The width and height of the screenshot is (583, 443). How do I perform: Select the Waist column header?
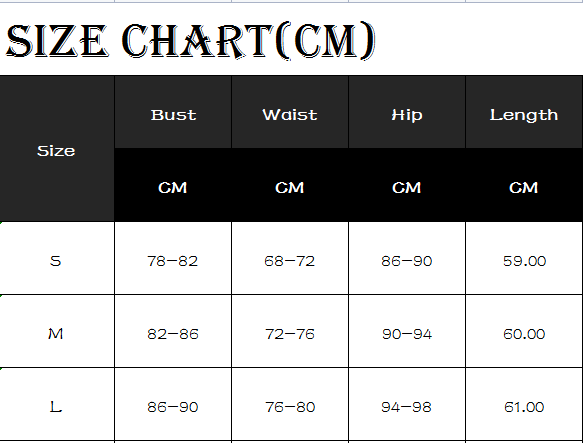290,112
